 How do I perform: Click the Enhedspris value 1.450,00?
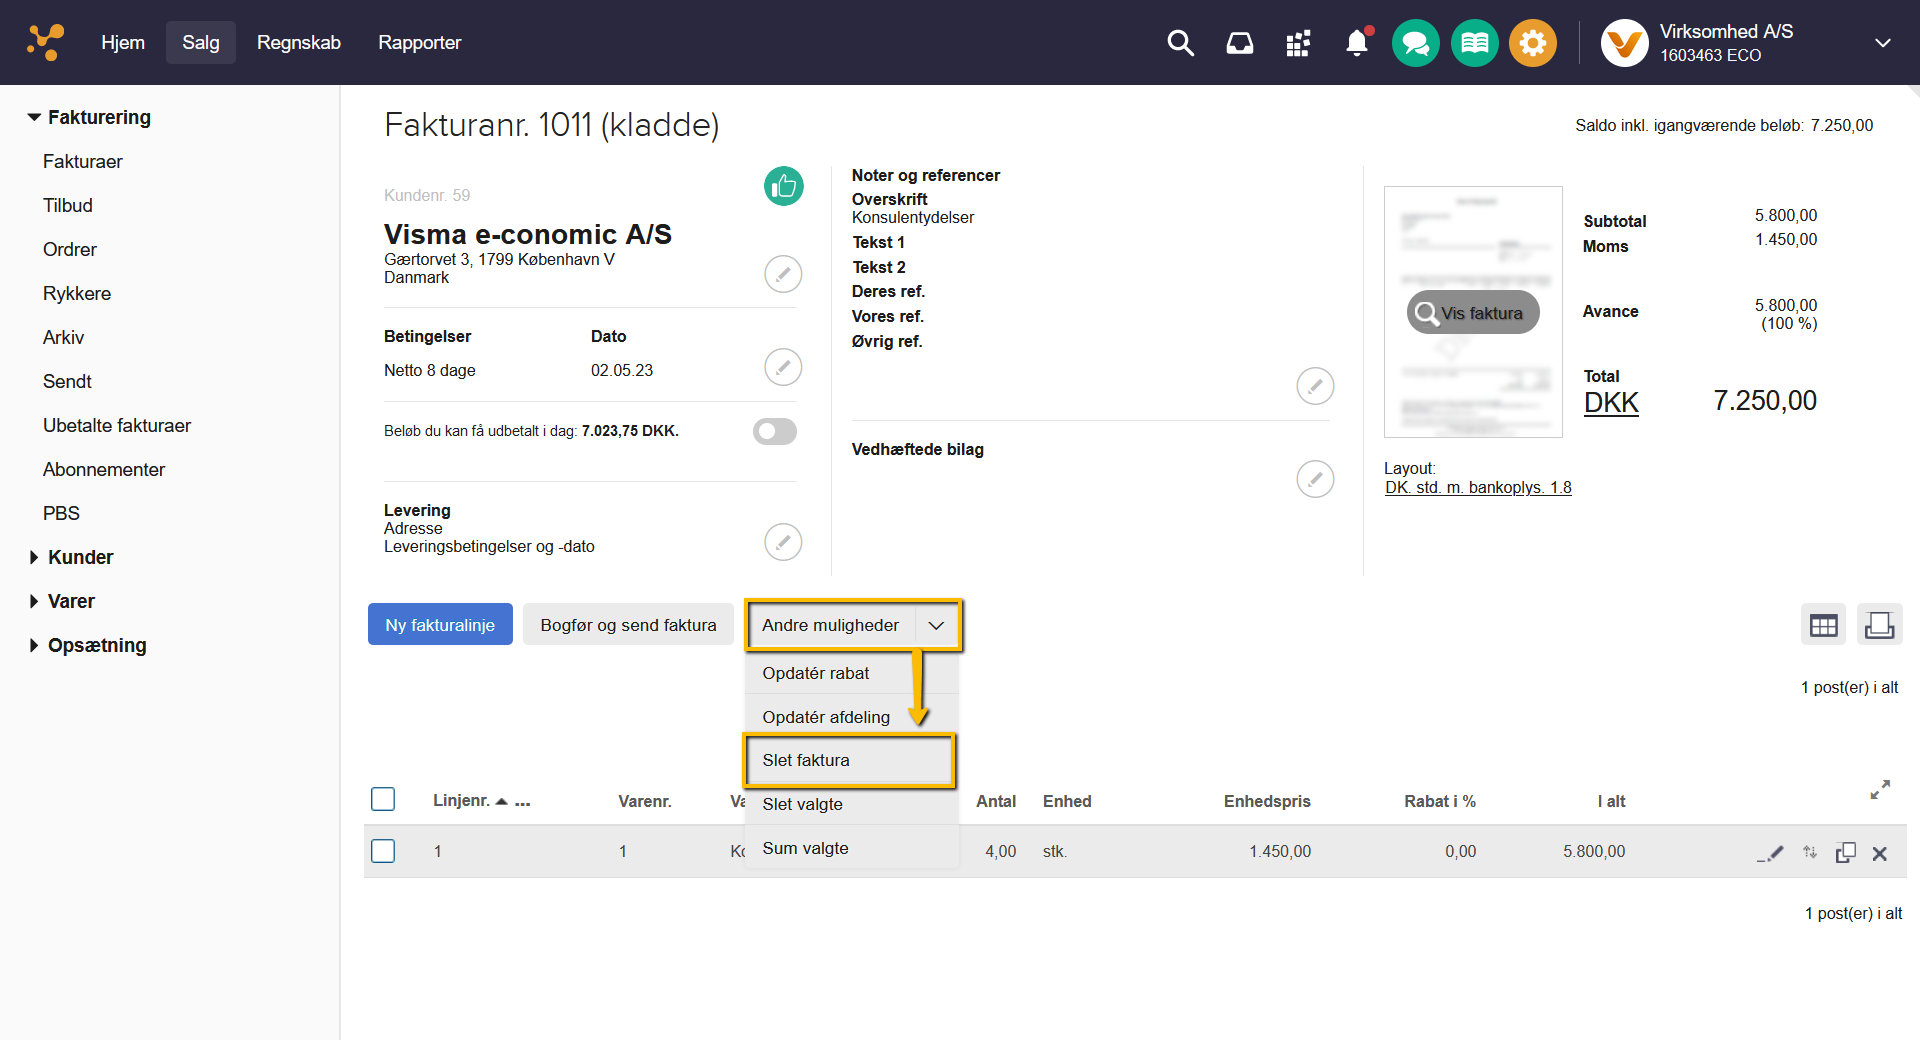point(1279,851)
